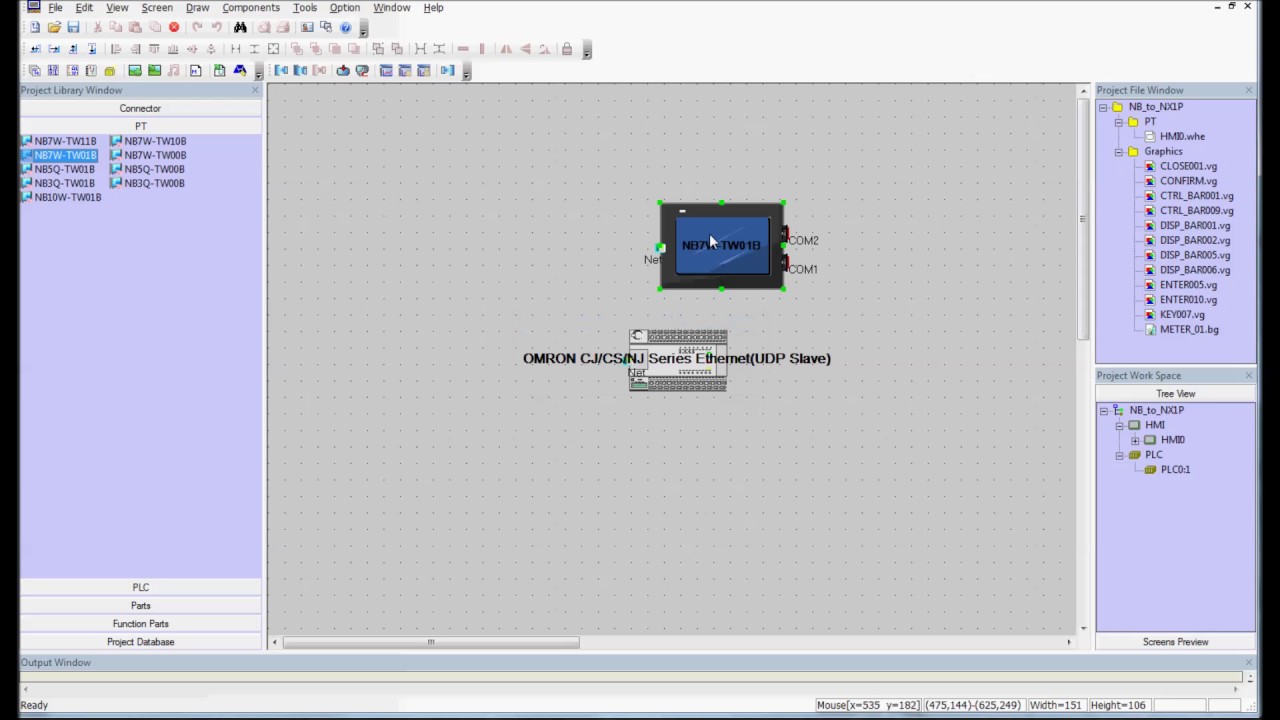Click the scissors Cut icon
Screen dimensions: 1280x720
coord(98,27)
